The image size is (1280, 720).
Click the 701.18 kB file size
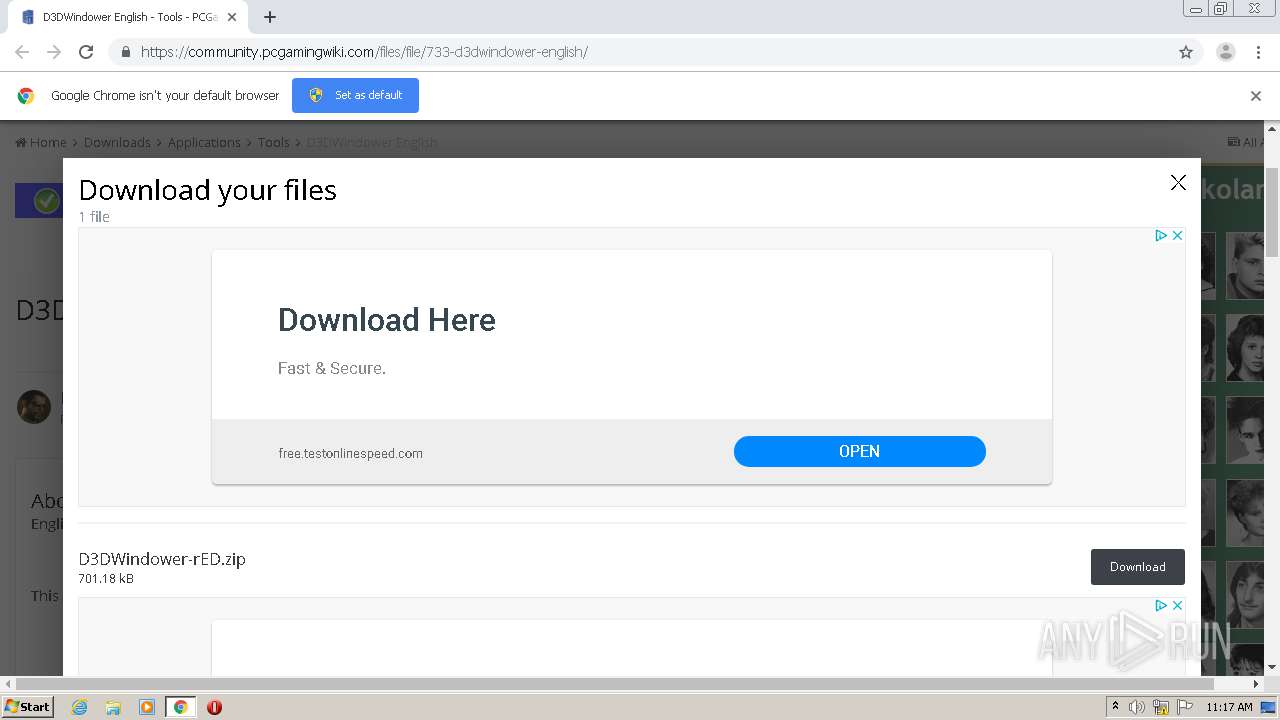coord(106,579)
